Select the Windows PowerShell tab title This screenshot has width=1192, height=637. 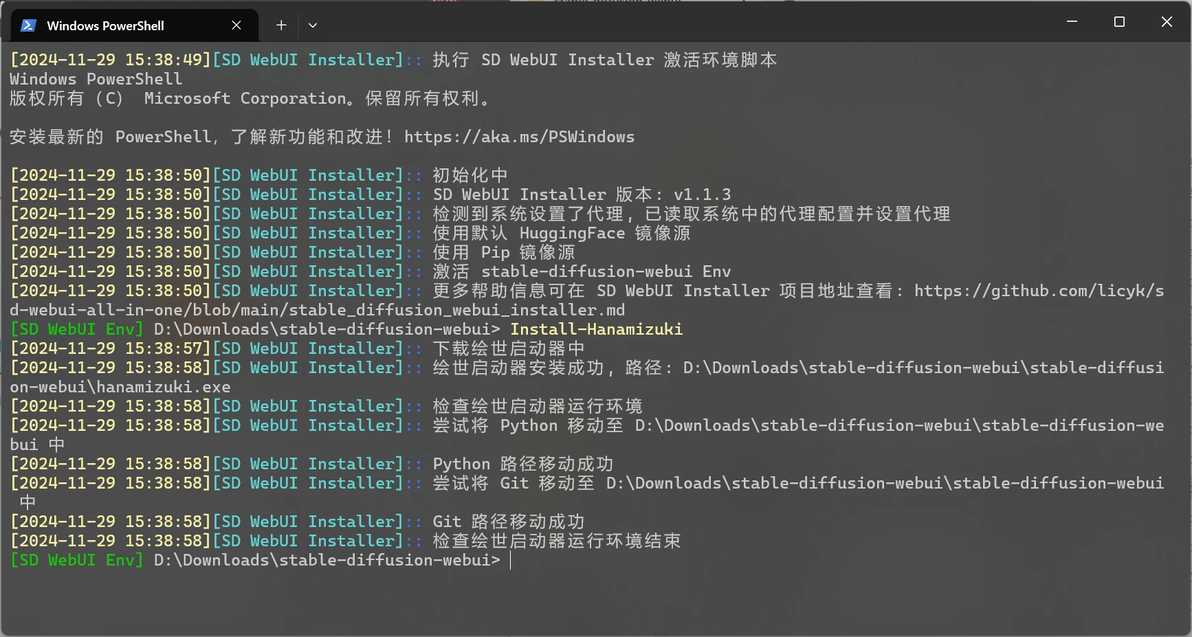[105, 25]
